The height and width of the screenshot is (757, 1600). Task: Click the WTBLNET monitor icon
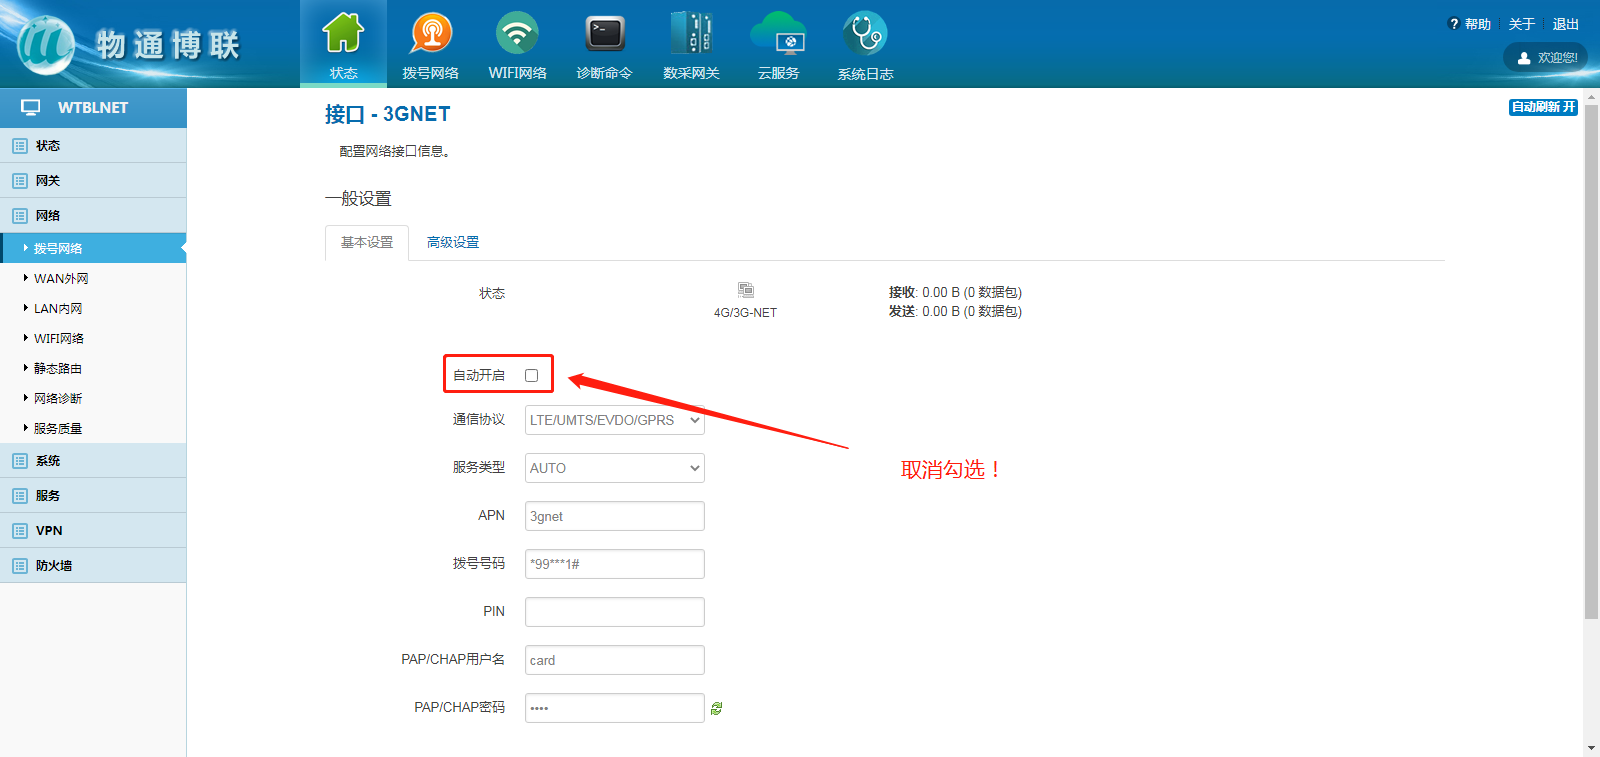pyautogui.click(x=31, y=107)
